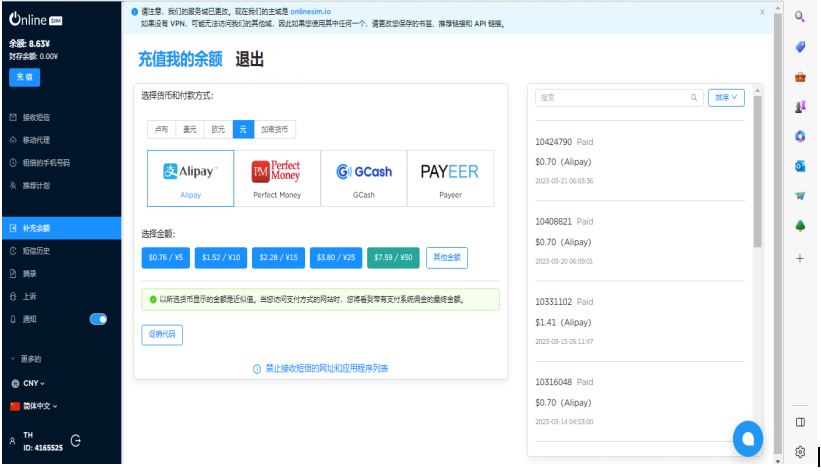Add a sidebar app with plus icon
This screenshot has height=471, width=821.
(x=800, y=258)
